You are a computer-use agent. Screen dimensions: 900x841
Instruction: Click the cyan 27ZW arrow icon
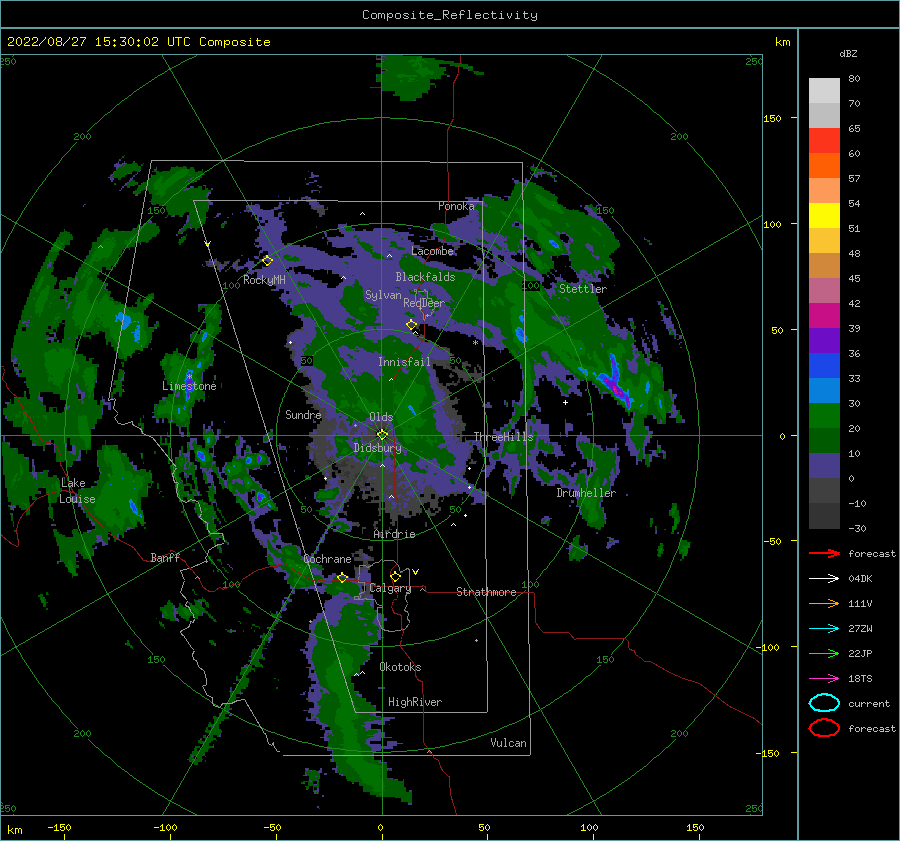[824, 629]
